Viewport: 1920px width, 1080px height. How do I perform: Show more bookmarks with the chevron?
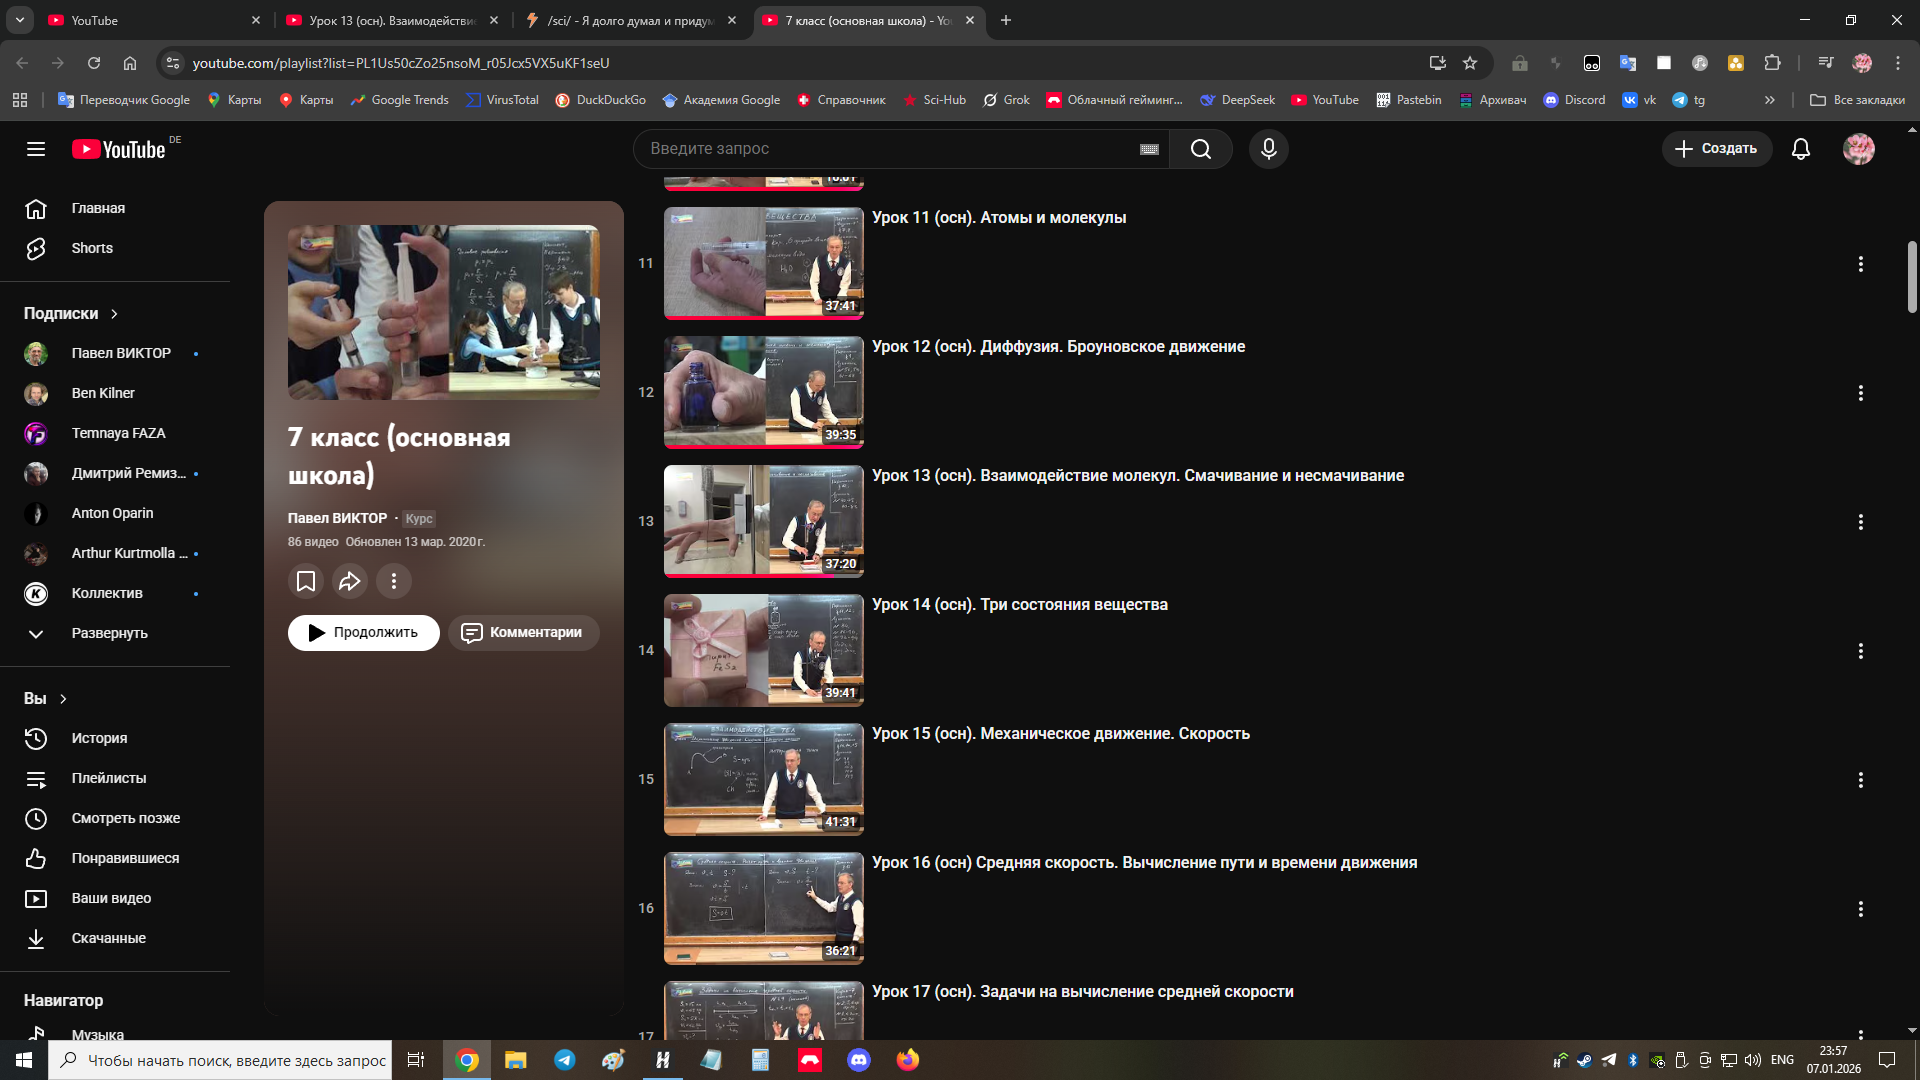(x=1770, y=100)
